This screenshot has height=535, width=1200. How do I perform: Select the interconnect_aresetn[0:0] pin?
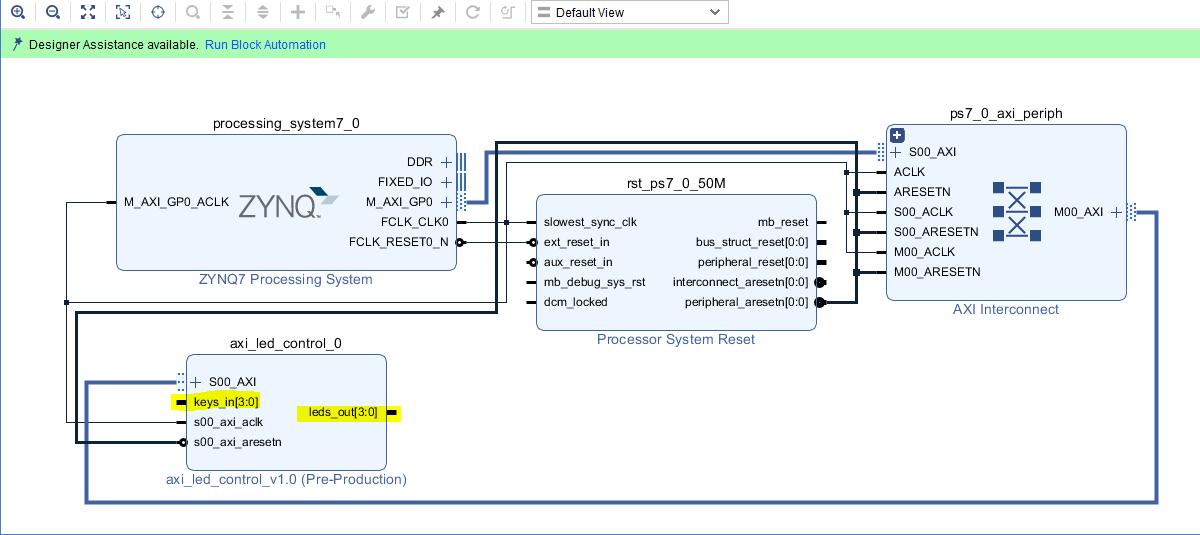click(740, 282)
